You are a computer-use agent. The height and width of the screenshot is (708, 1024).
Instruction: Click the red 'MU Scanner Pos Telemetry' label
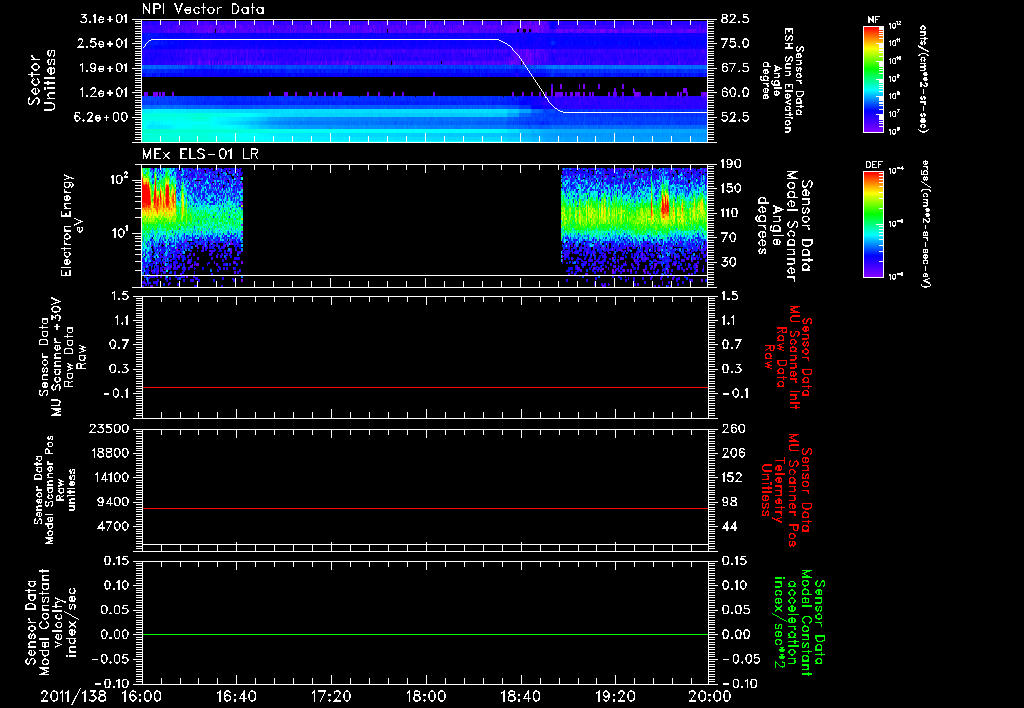[x=786, y=490]
